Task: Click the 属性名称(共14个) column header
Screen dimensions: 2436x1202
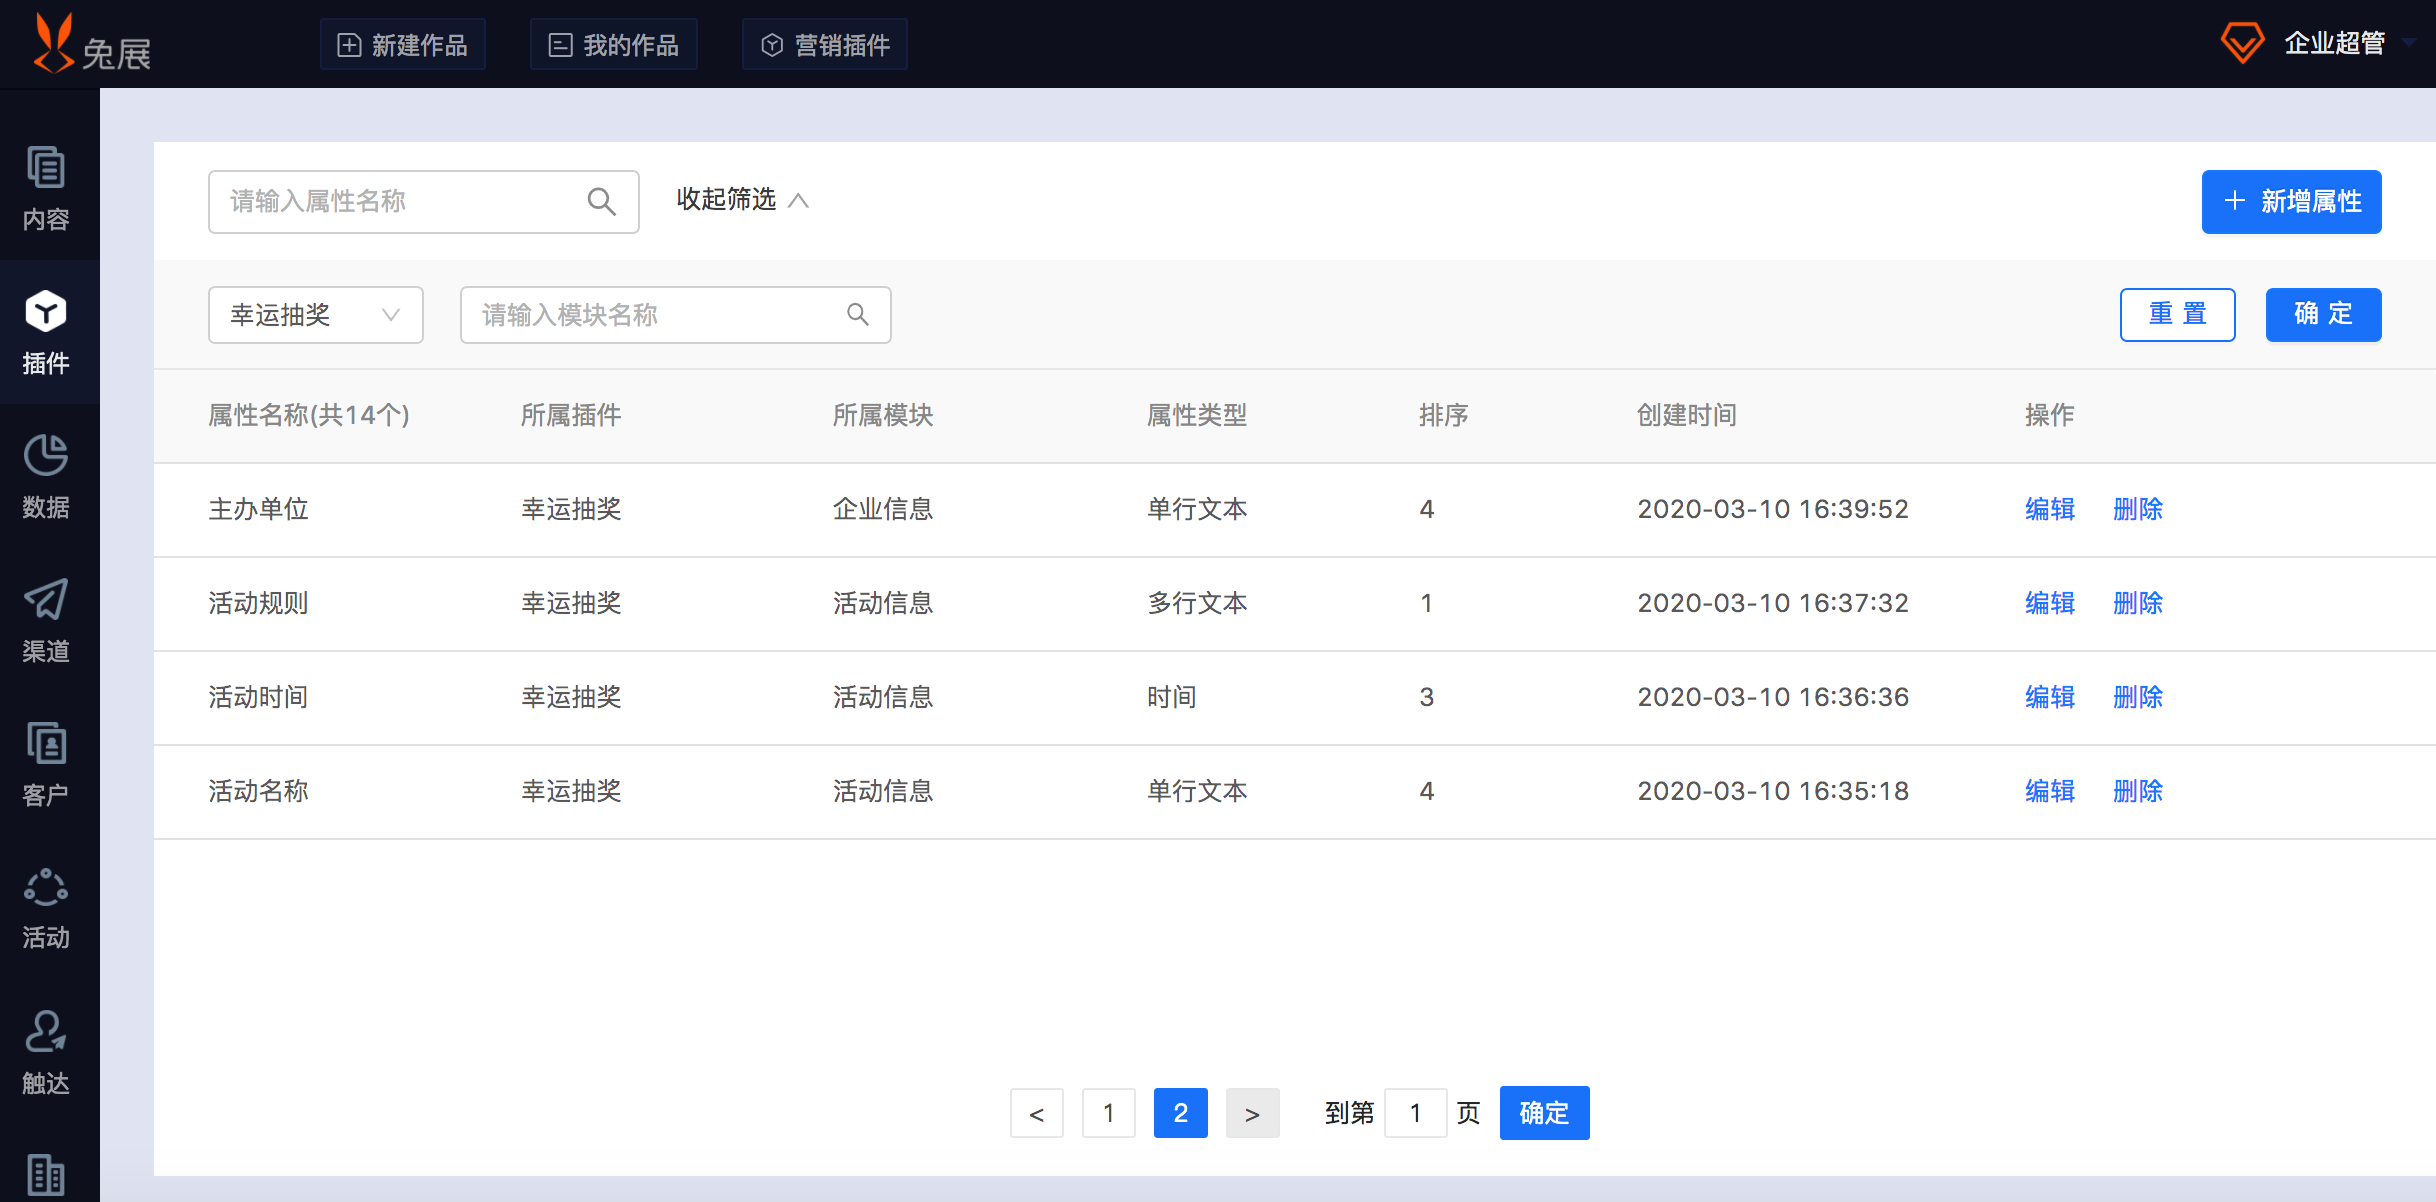Action: 309,415
